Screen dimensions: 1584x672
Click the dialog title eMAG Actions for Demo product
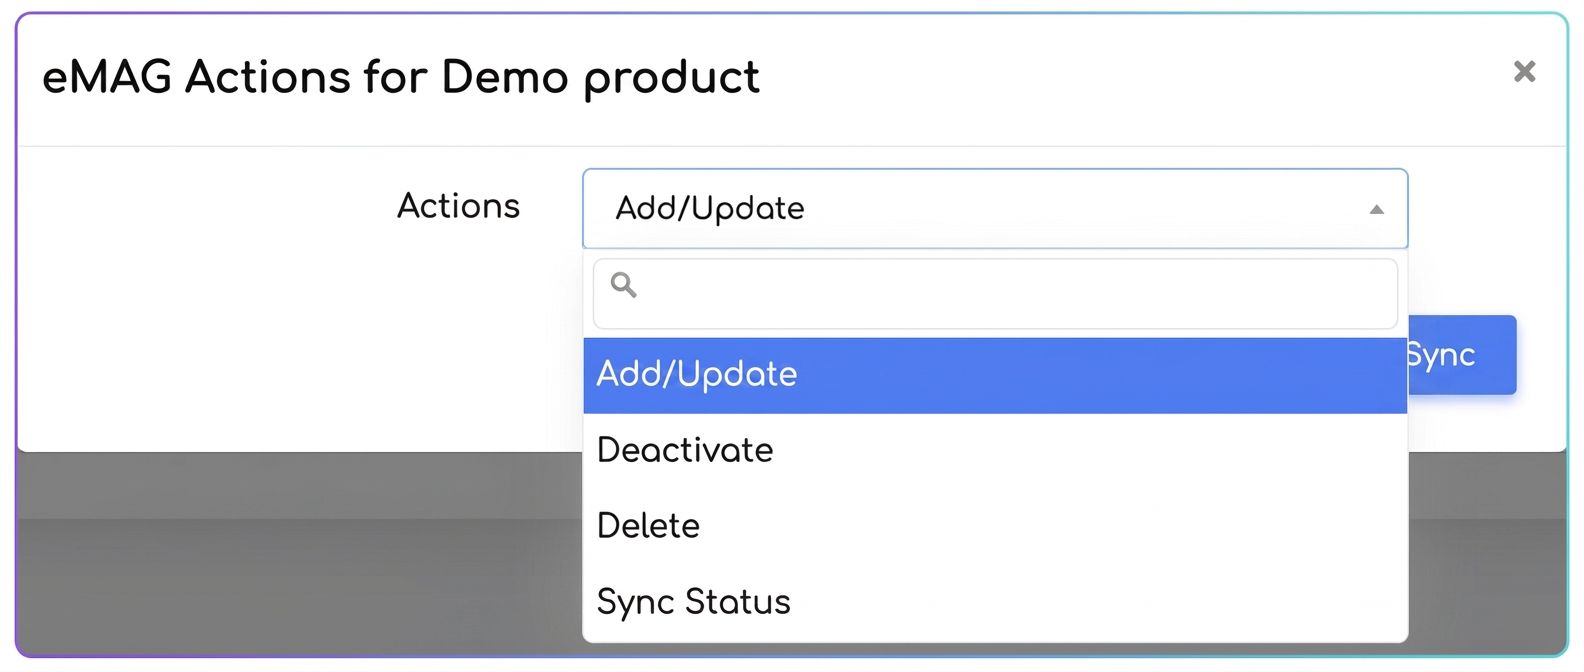click(x=401, y=77)
